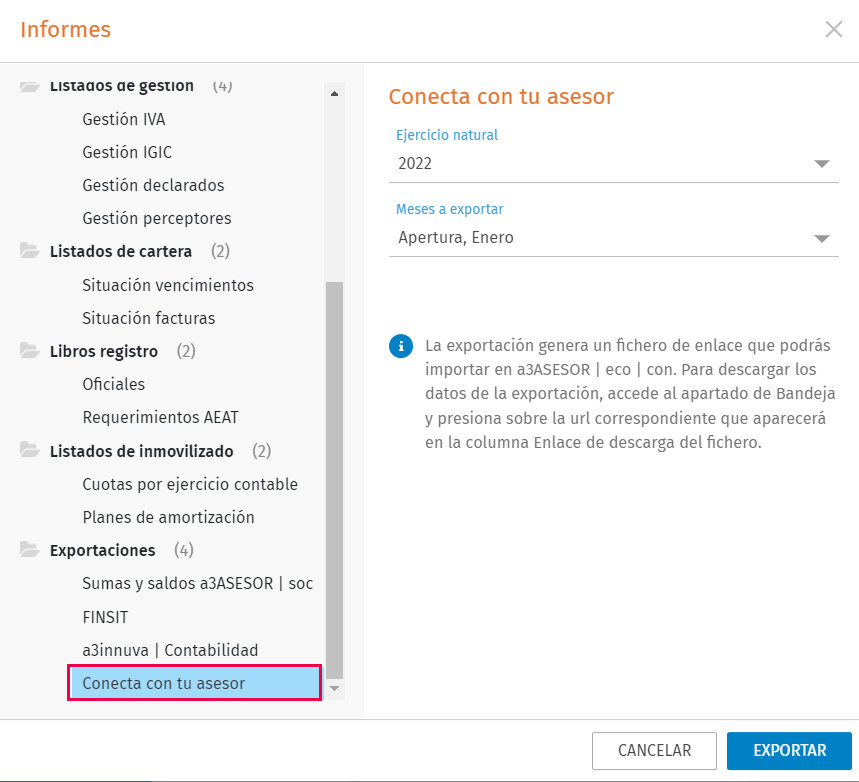Select Gestión IGIC report
This screenshot has width=859, height=782.
[127, 152]
